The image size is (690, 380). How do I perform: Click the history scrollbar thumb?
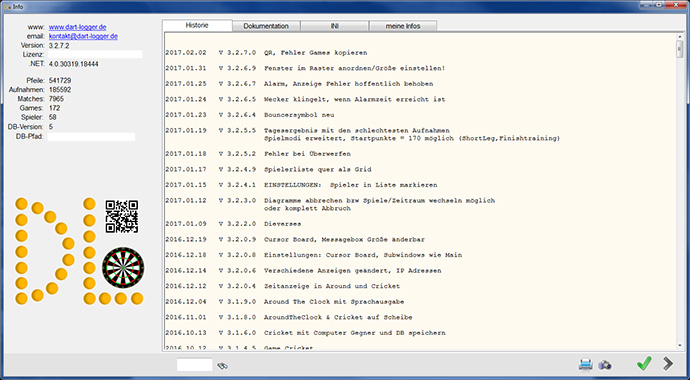pyautogui.click(x=679, y=50)
